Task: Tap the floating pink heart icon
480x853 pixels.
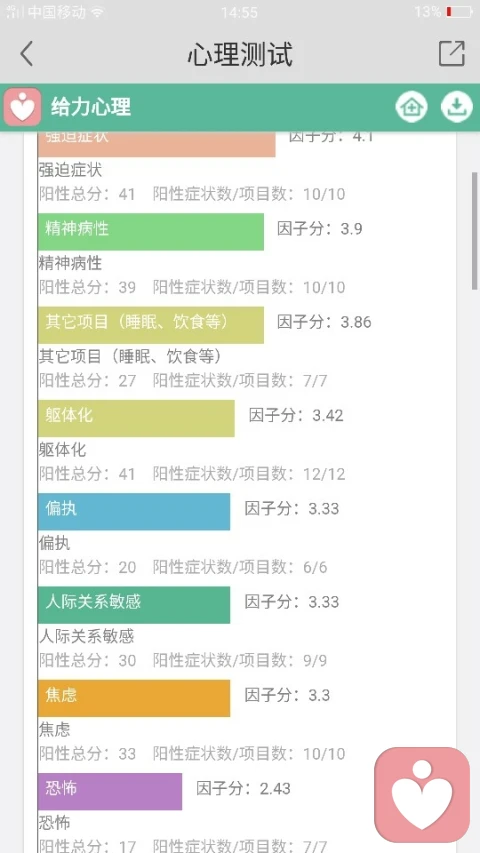Action: pos(422,794)
